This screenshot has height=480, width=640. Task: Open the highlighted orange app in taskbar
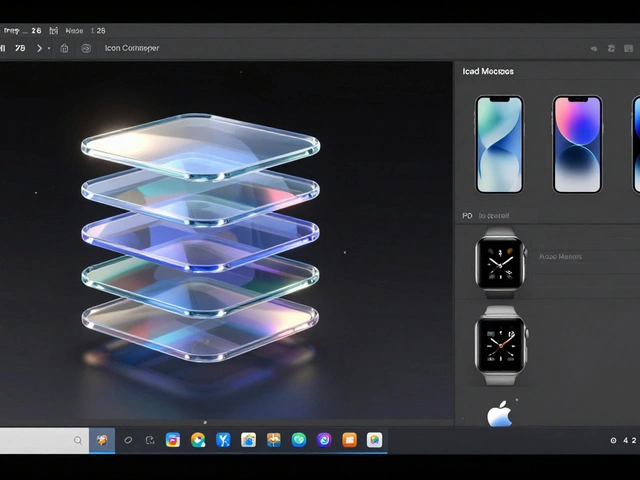(x=102, y=440)
